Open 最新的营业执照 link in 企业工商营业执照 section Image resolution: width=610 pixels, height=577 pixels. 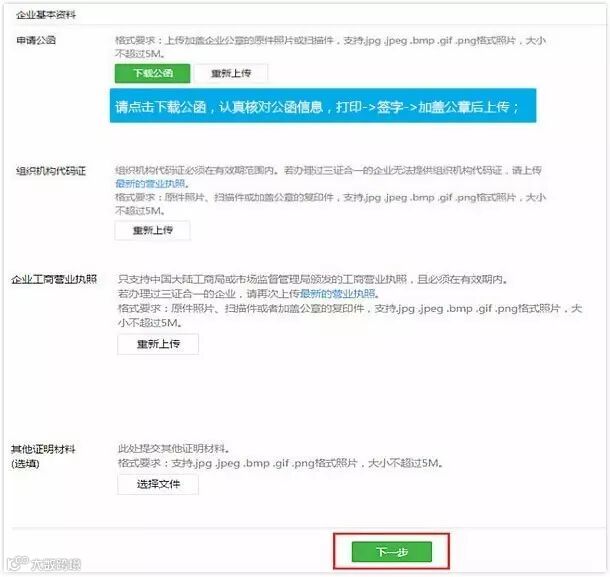click(338, 293)
